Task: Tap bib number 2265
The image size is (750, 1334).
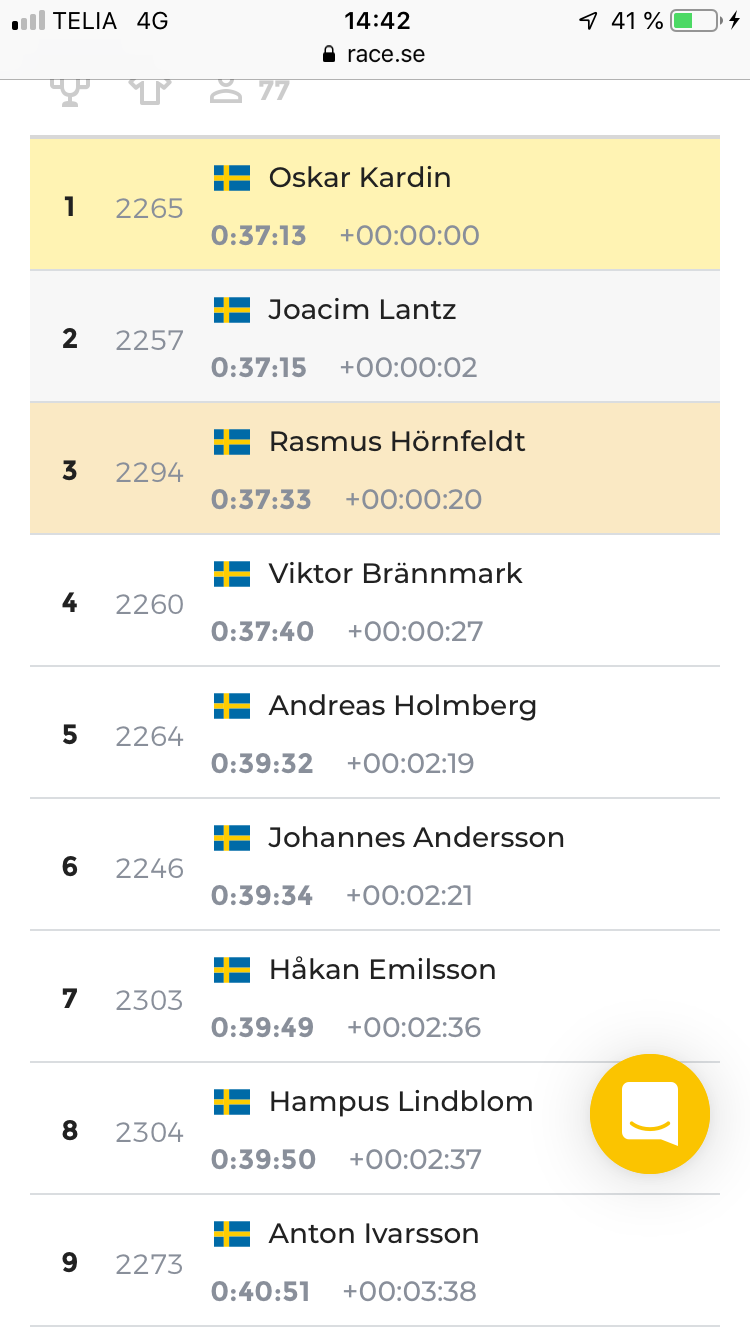Action: click(x=149, y=208)
